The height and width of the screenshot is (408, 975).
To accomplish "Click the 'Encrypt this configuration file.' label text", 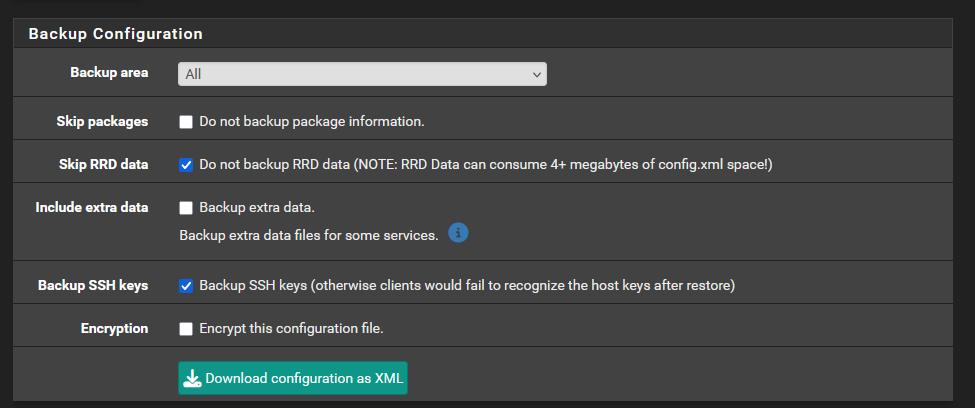I will (x=291, y=329).
